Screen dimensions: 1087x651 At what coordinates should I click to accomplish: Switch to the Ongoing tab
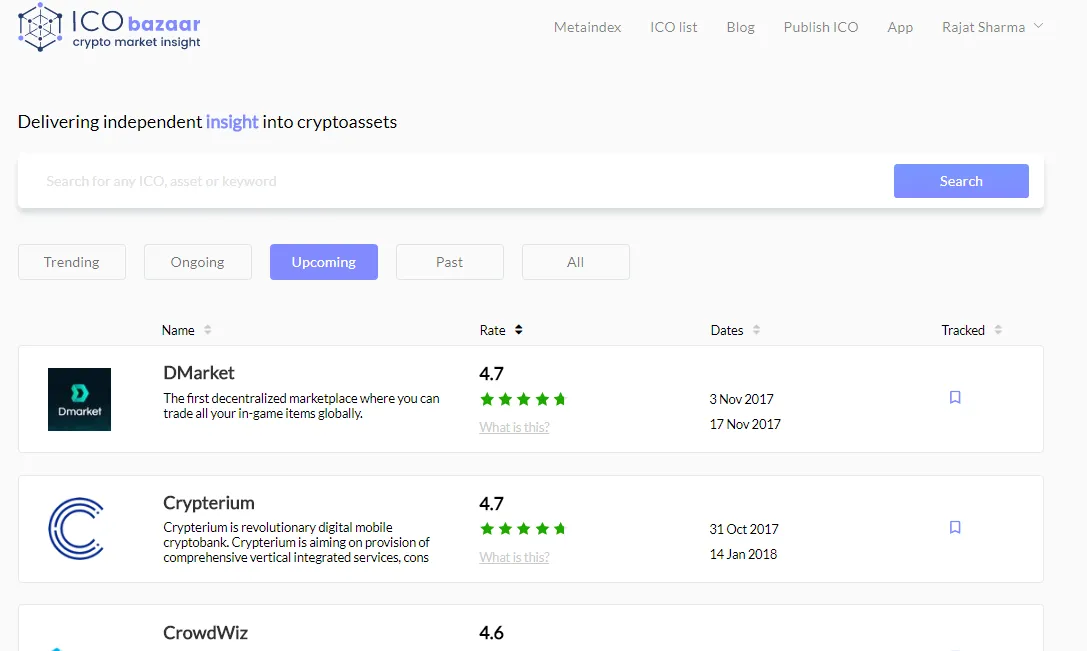click(198, 262)
